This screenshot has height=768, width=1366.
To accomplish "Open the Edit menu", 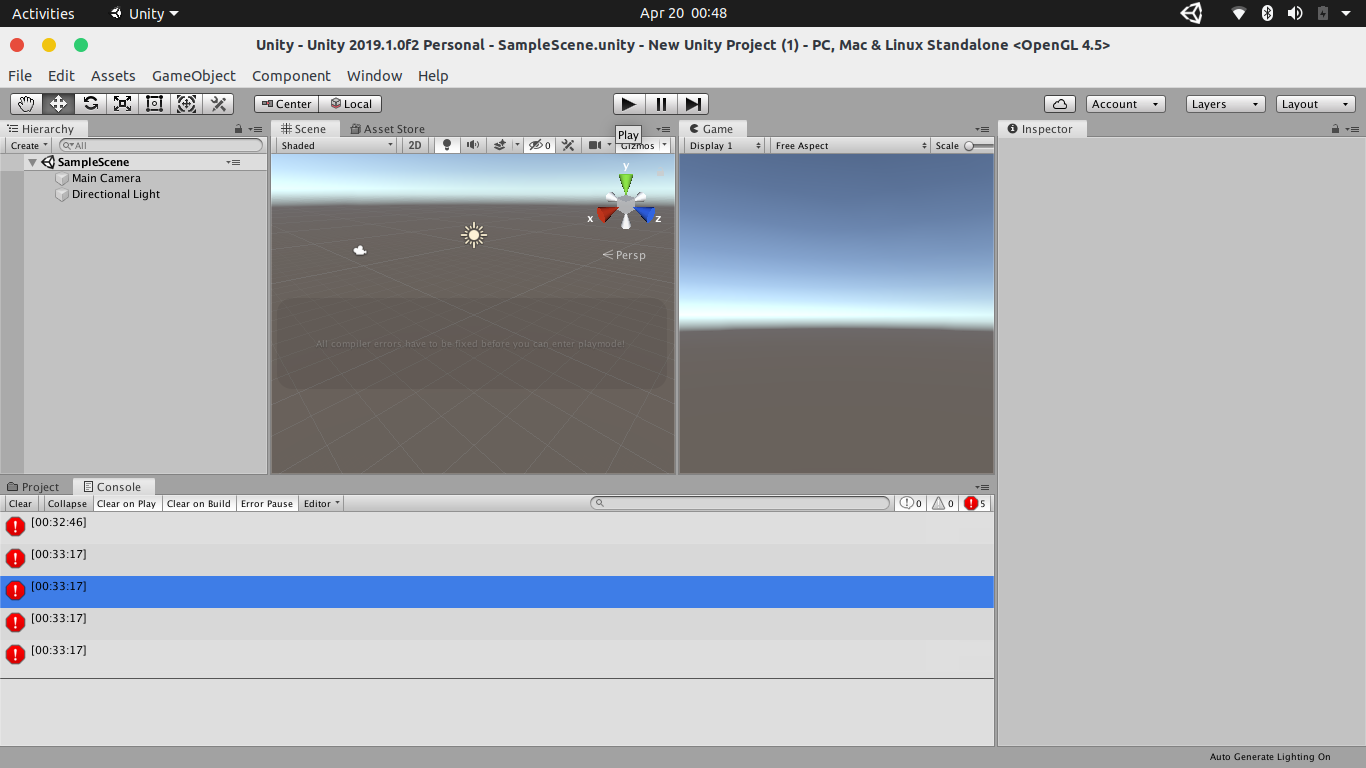I will [x=61, y=76].
